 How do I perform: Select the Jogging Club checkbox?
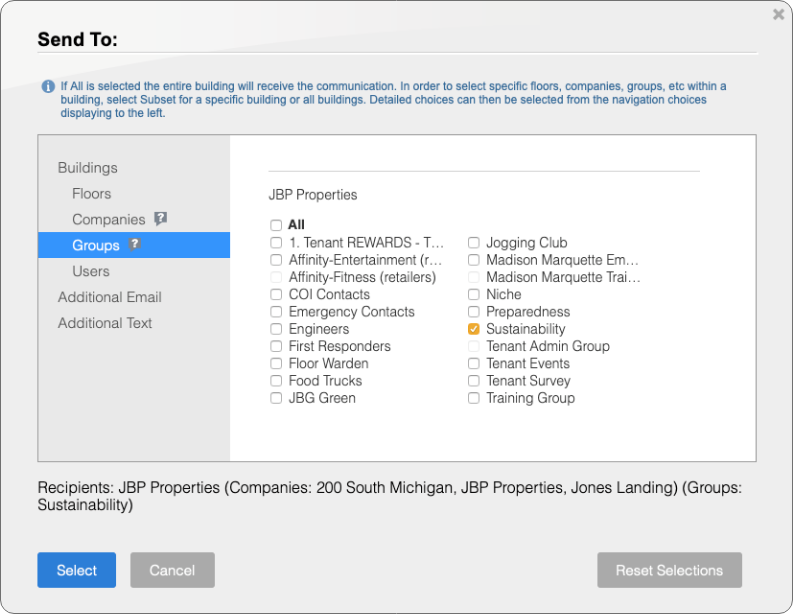point(474,243)
